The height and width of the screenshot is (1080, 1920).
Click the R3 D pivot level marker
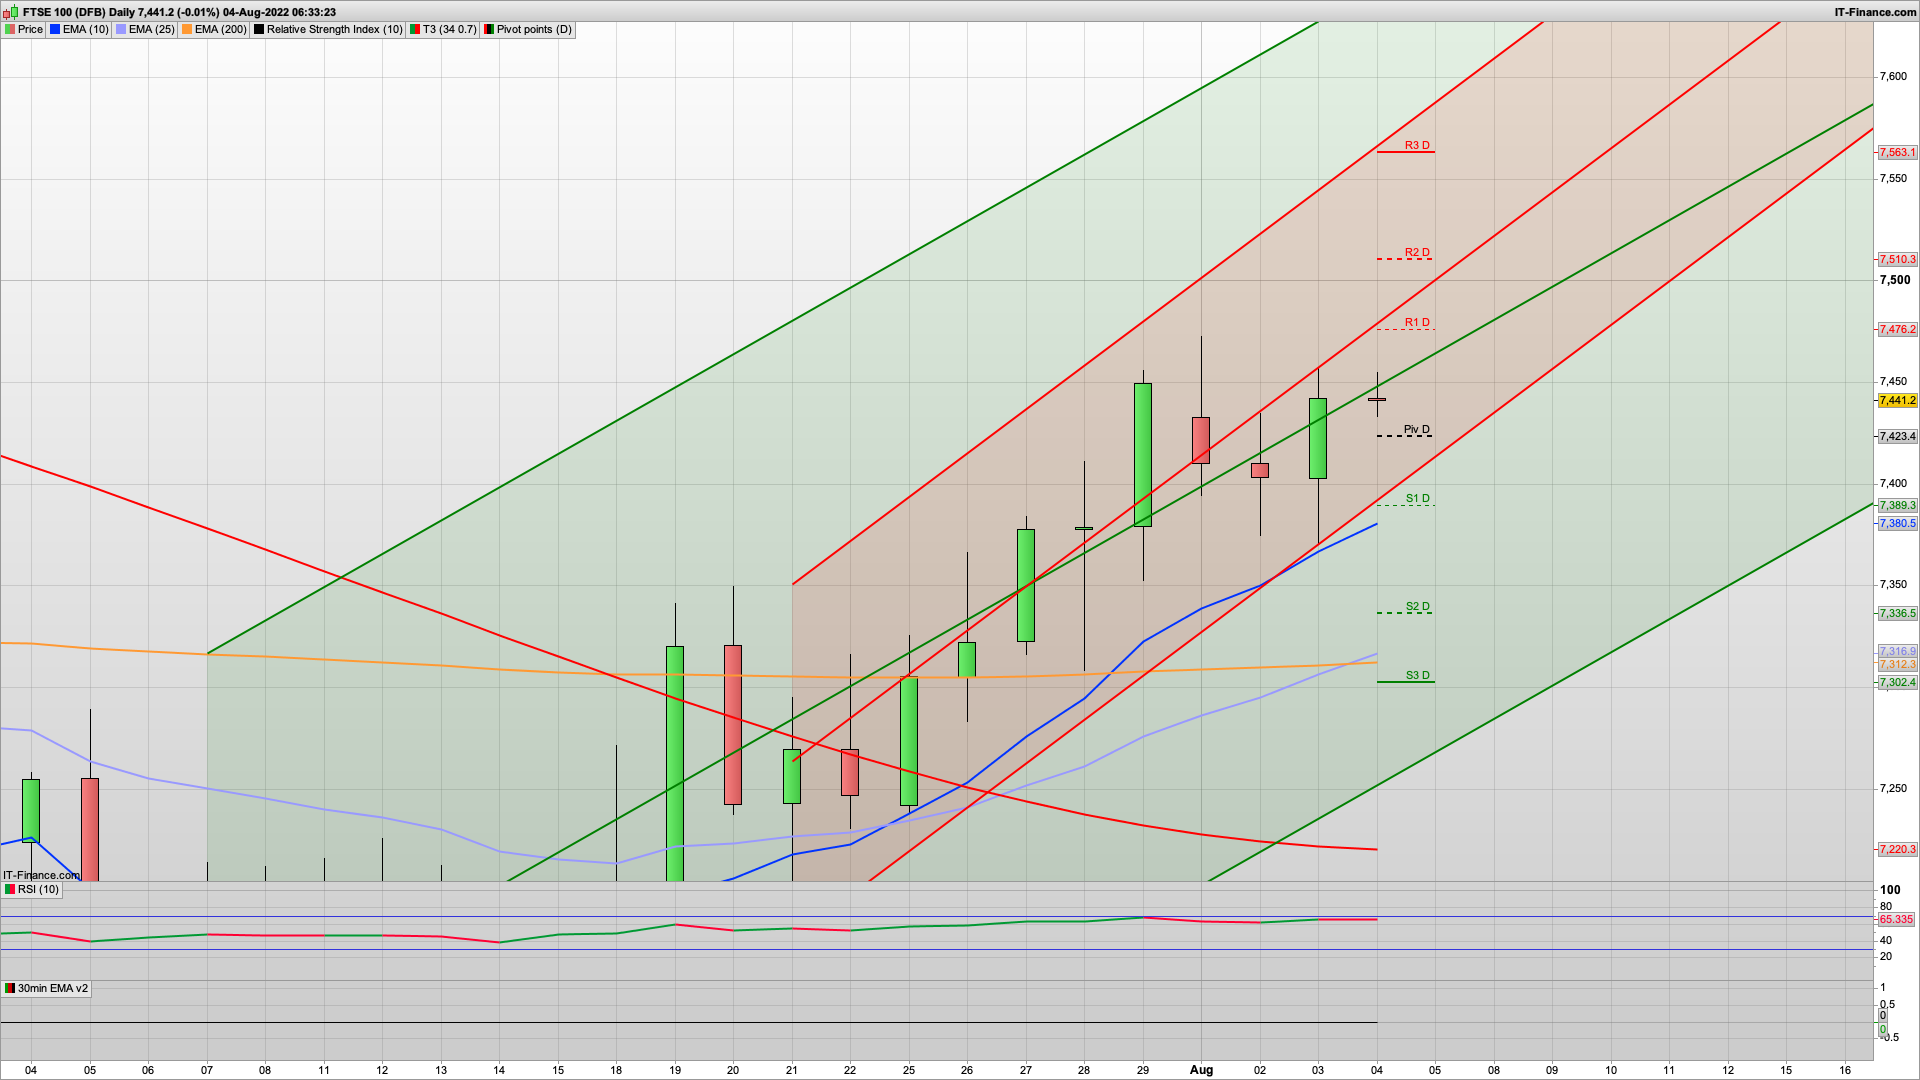(x=1416, y=146)
